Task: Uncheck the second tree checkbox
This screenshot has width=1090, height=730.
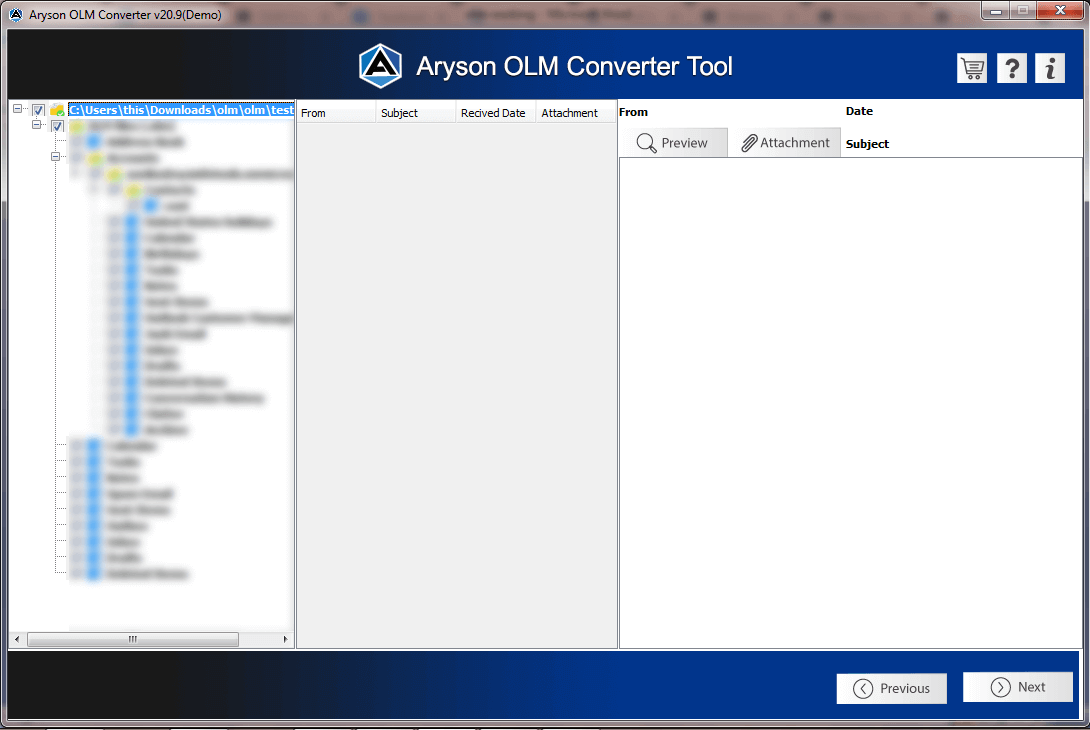Action: pos(57,126)
